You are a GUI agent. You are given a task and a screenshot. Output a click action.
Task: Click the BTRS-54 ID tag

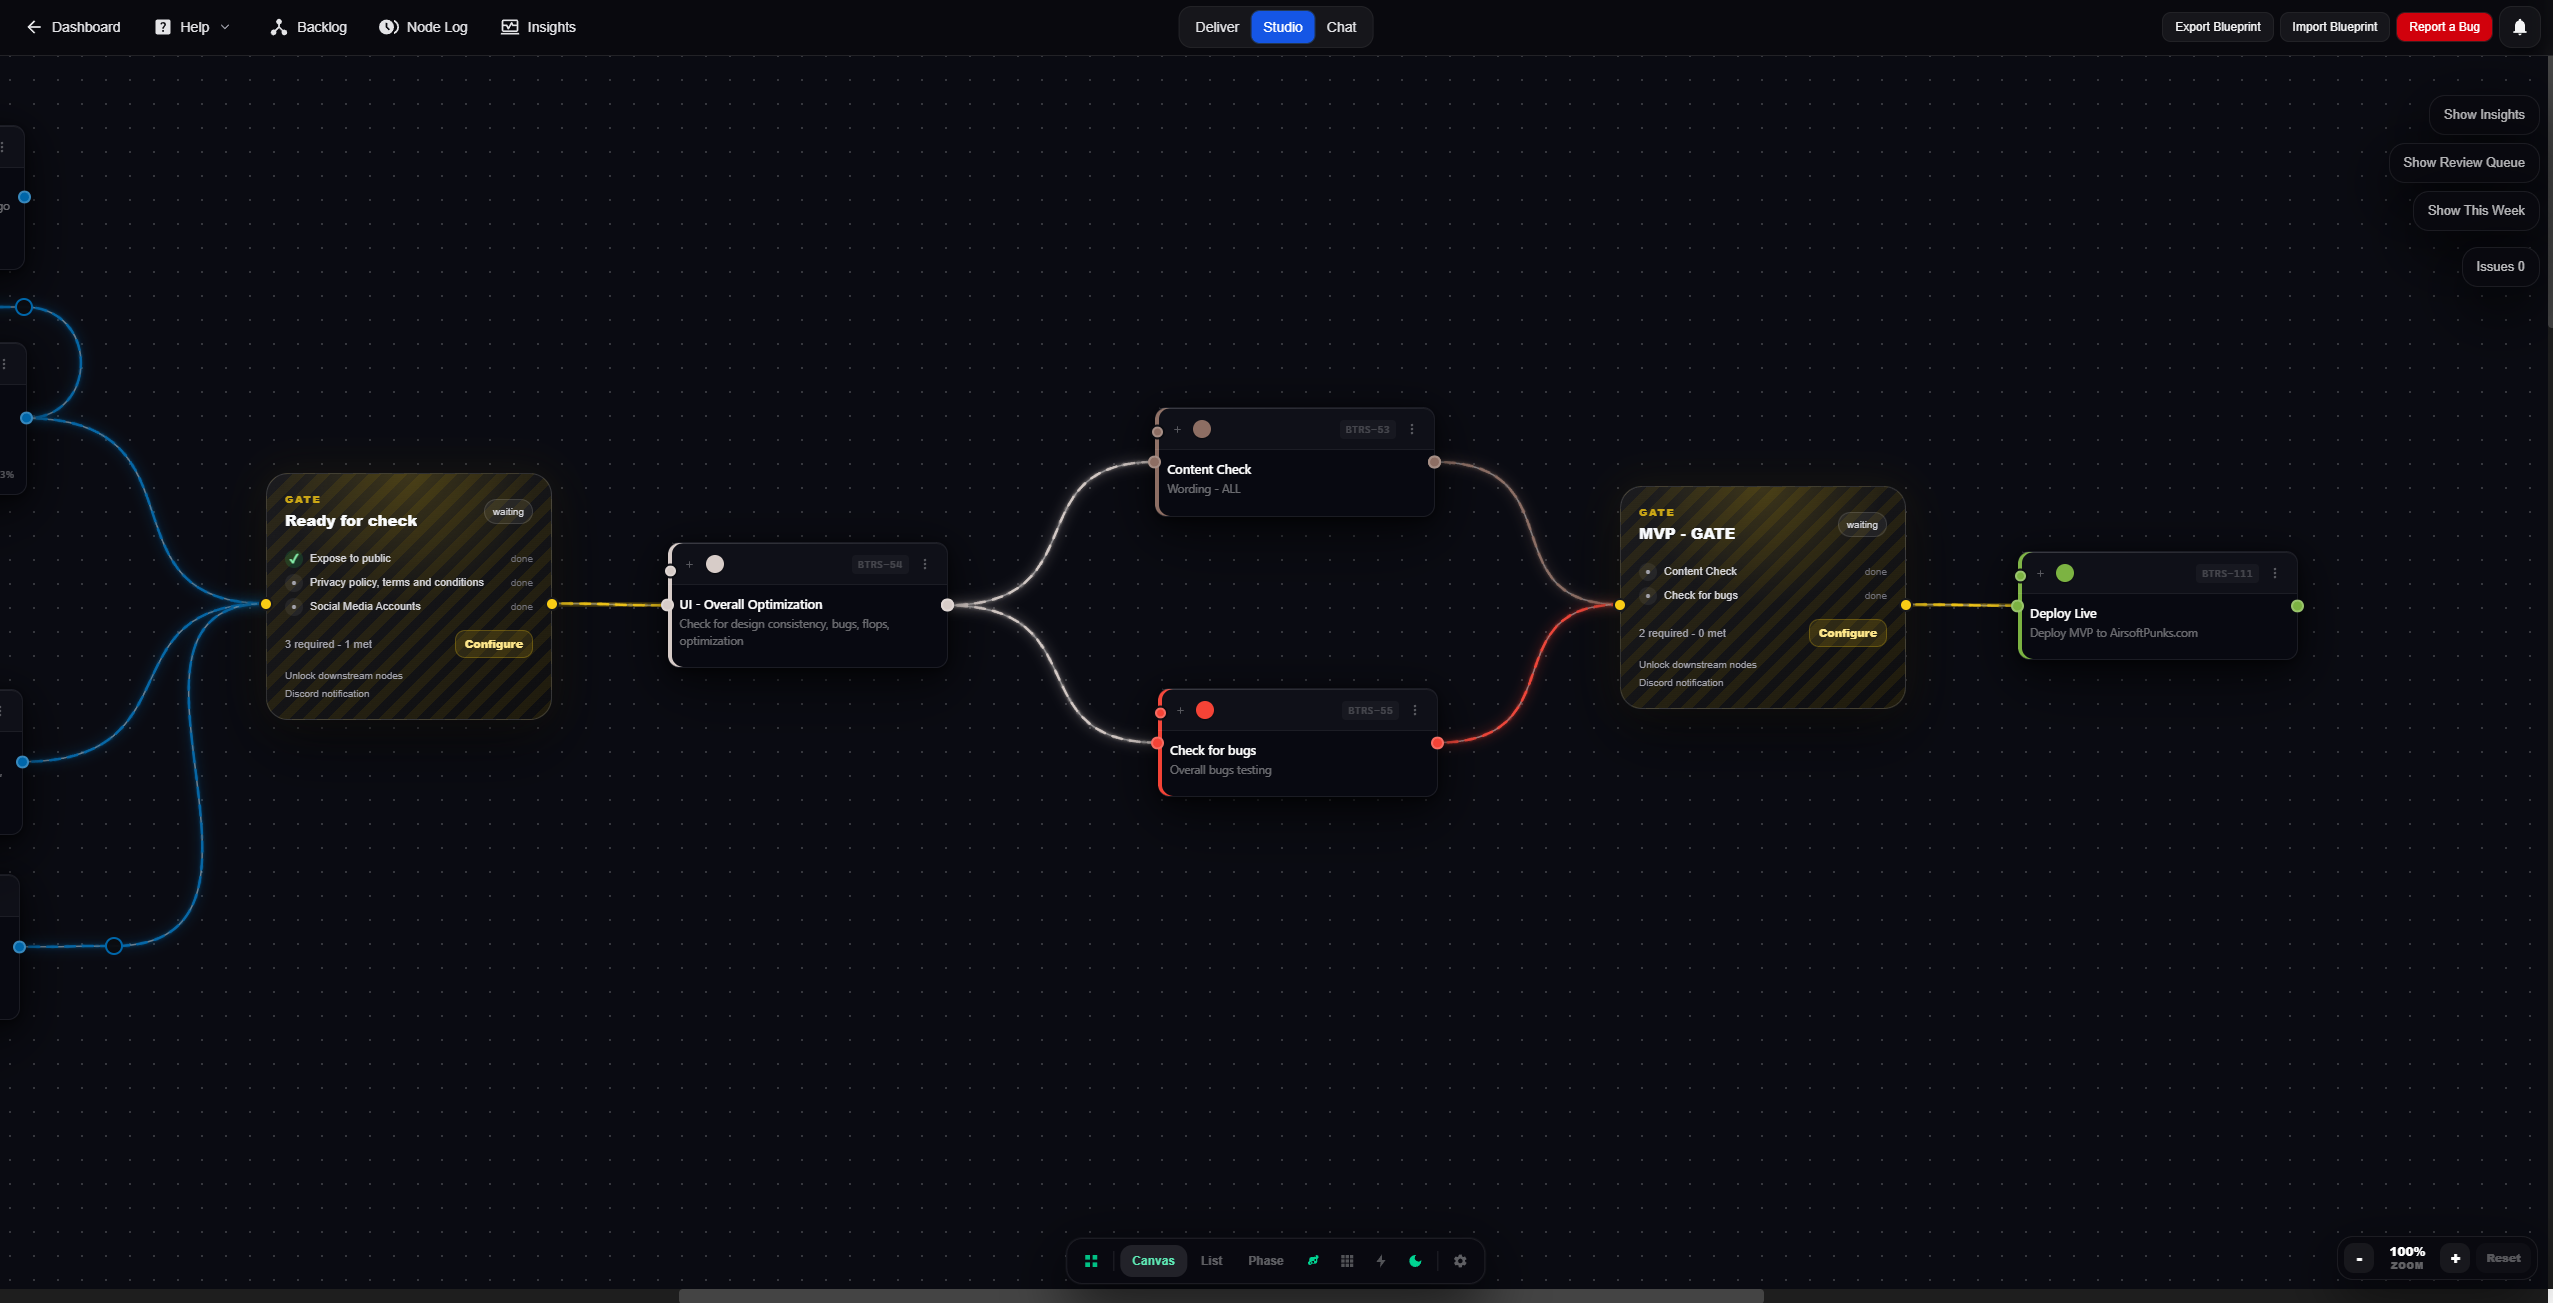pyautogui.click(x=879, y=564)
